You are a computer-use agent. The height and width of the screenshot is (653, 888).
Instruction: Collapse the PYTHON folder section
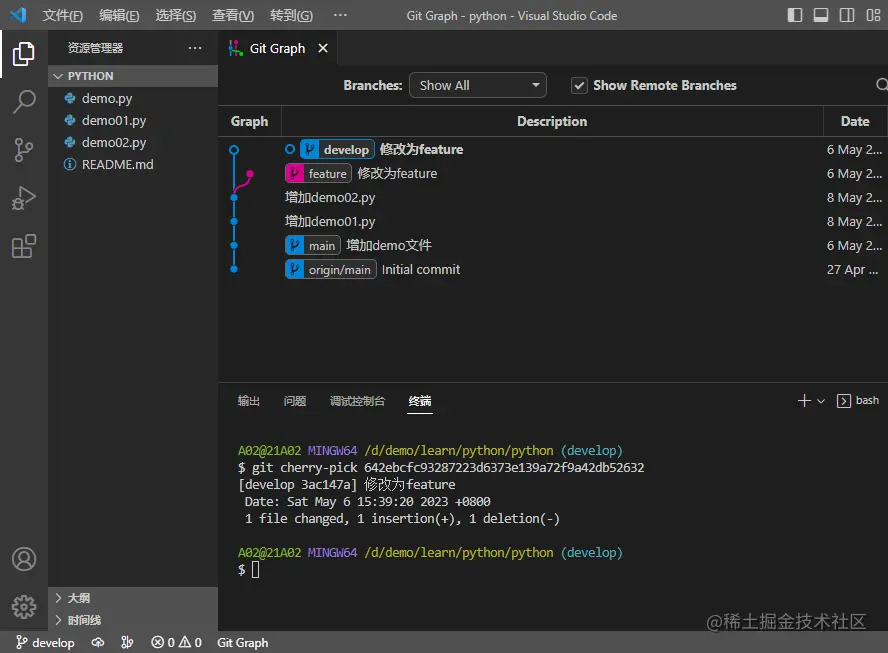pyautogui.click(x=90, y=76)
